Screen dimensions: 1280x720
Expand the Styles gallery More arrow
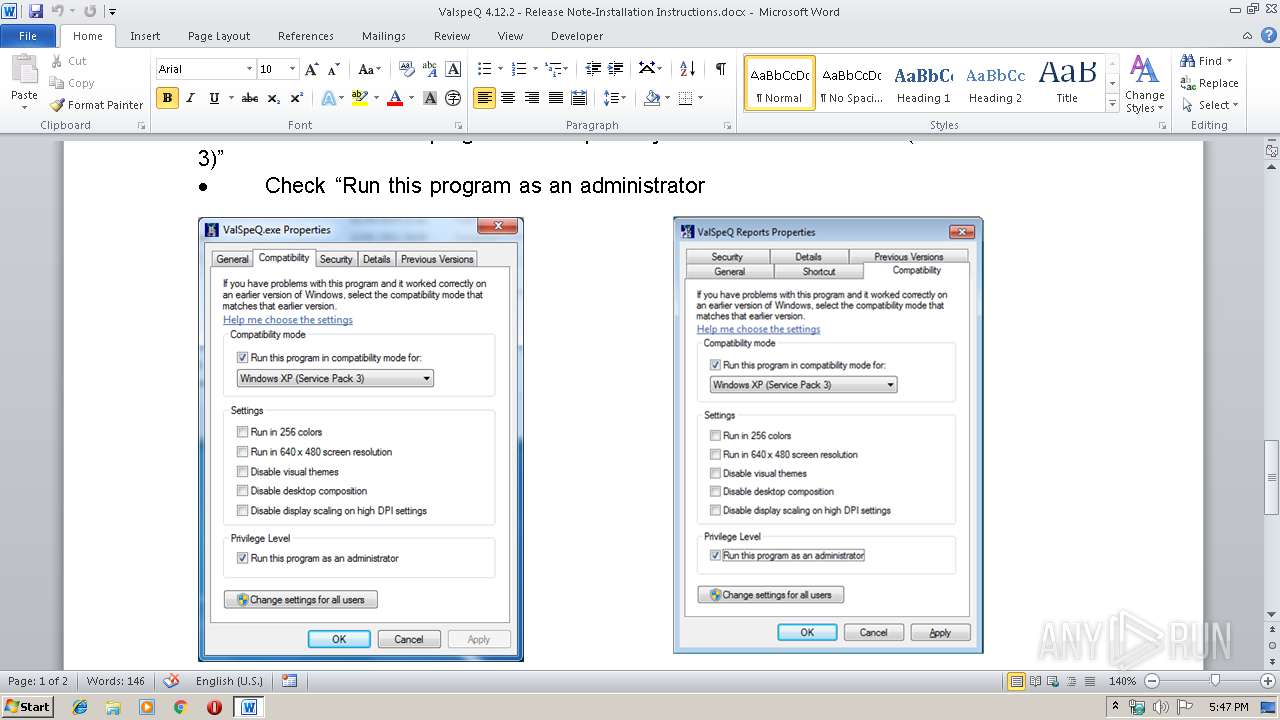(1113, 105)
